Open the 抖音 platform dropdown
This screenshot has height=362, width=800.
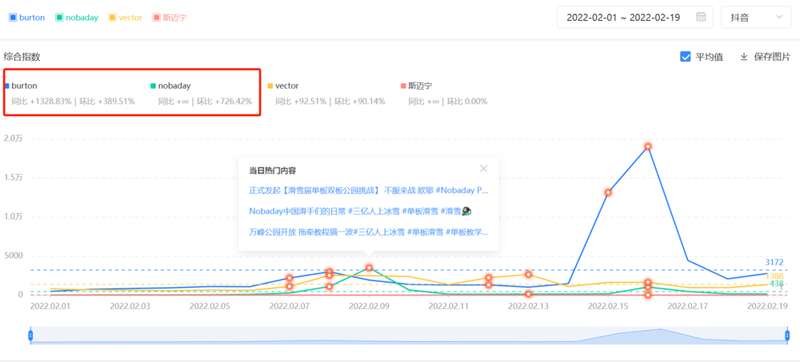tap(756, 17)
